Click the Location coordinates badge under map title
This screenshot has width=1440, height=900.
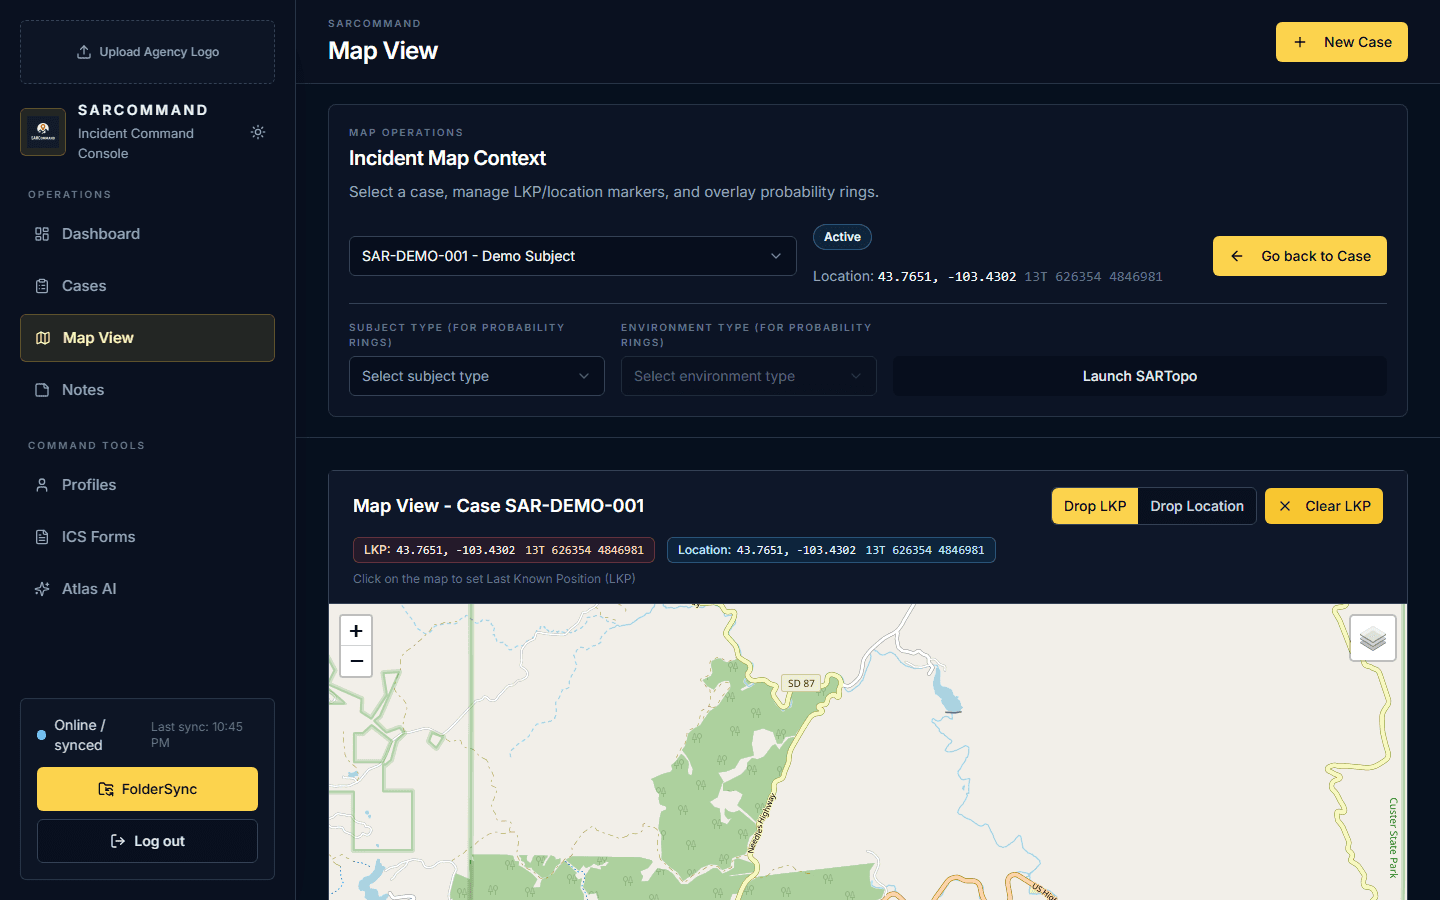click(831, 550)
